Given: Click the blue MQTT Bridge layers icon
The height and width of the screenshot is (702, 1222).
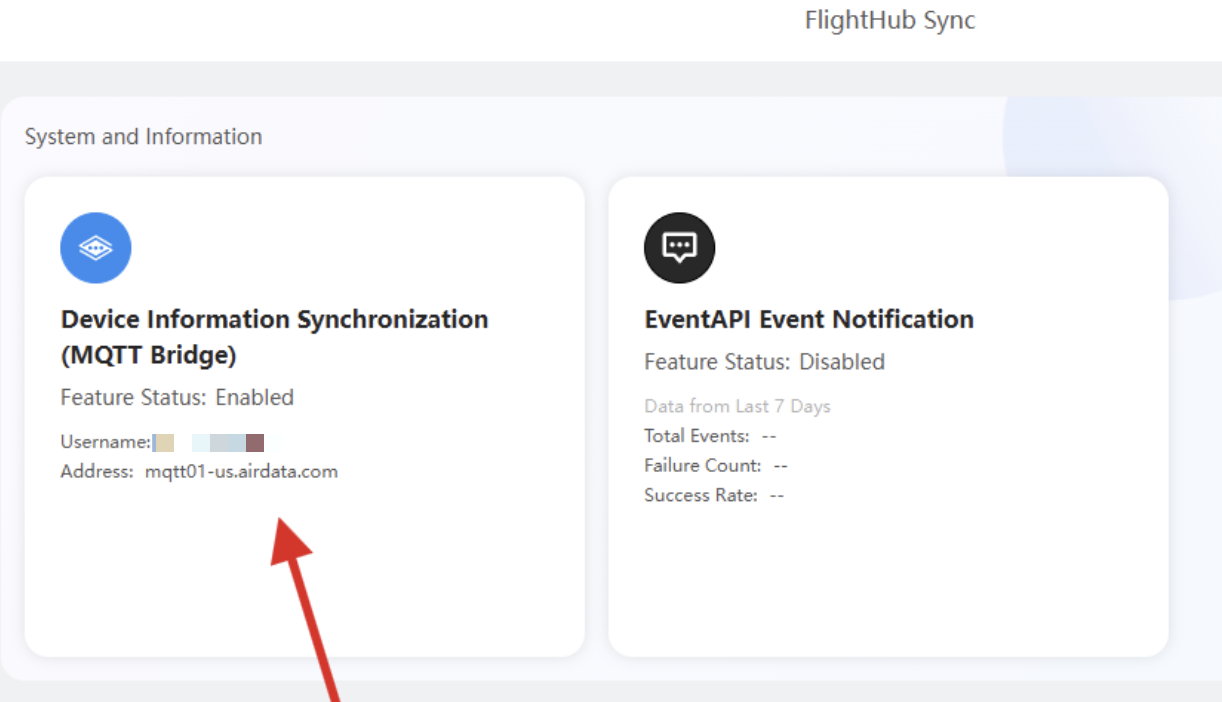Looking at the screenshot, I should pyautogui.click(x=96, y=248).
